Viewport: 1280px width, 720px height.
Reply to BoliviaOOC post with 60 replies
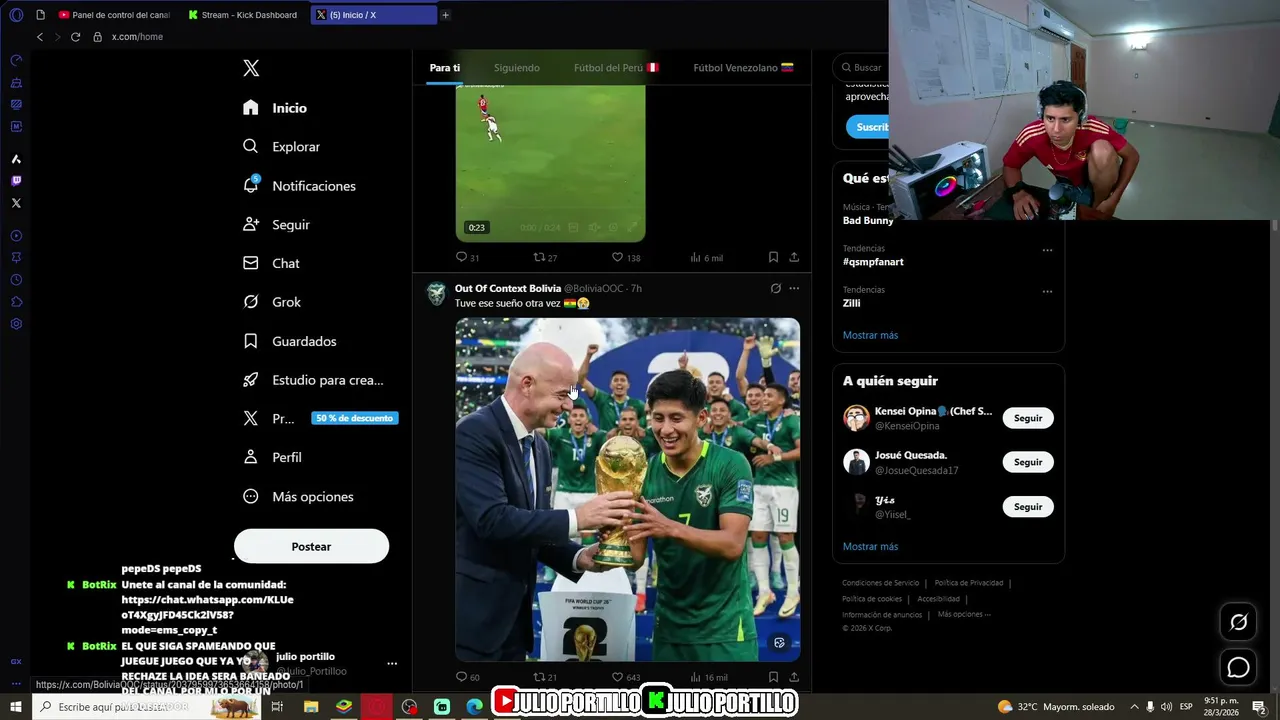click(x=467, y=677)
